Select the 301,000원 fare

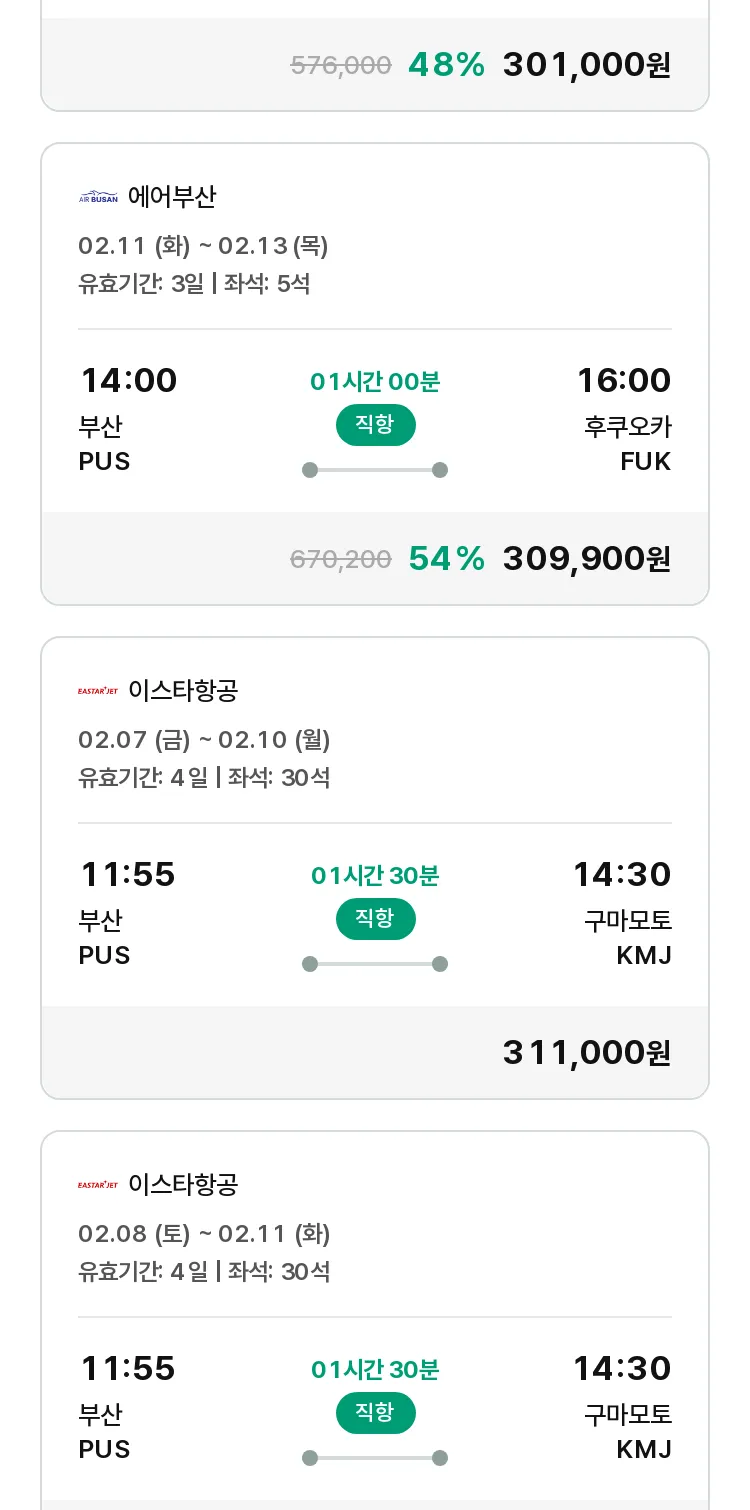click(x=586, y=65)
